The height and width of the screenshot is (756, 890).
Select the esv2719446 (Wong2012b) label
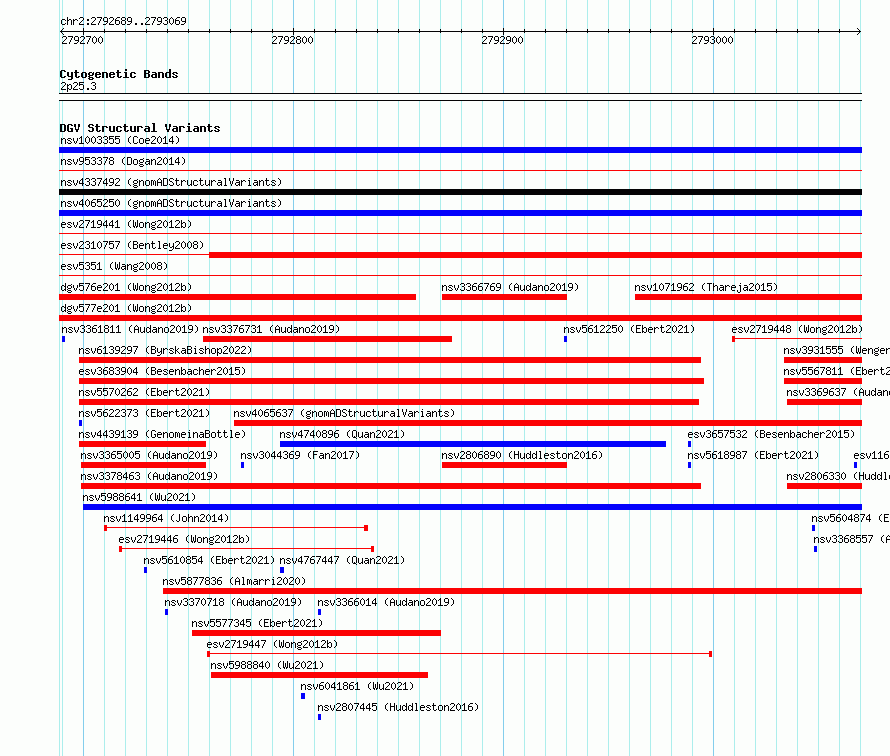[184, 539]
